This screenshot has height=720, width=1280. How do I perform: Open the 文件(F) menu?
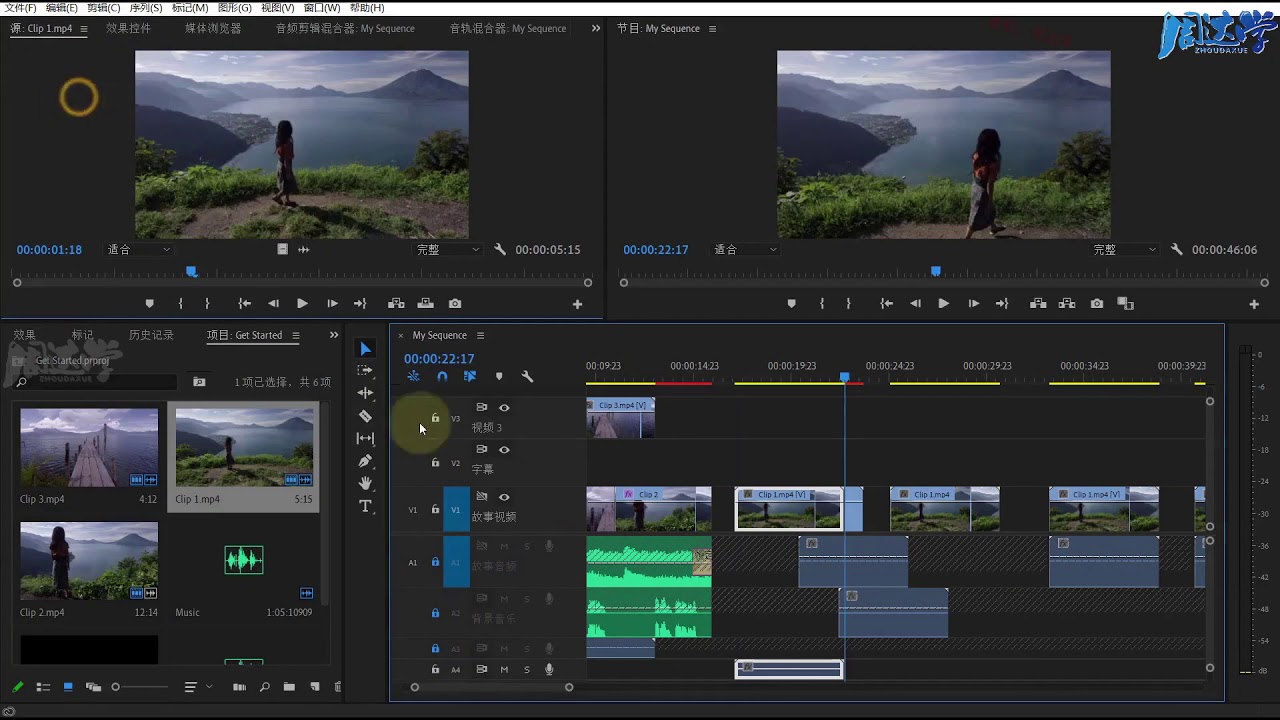(x=21, y=8)
